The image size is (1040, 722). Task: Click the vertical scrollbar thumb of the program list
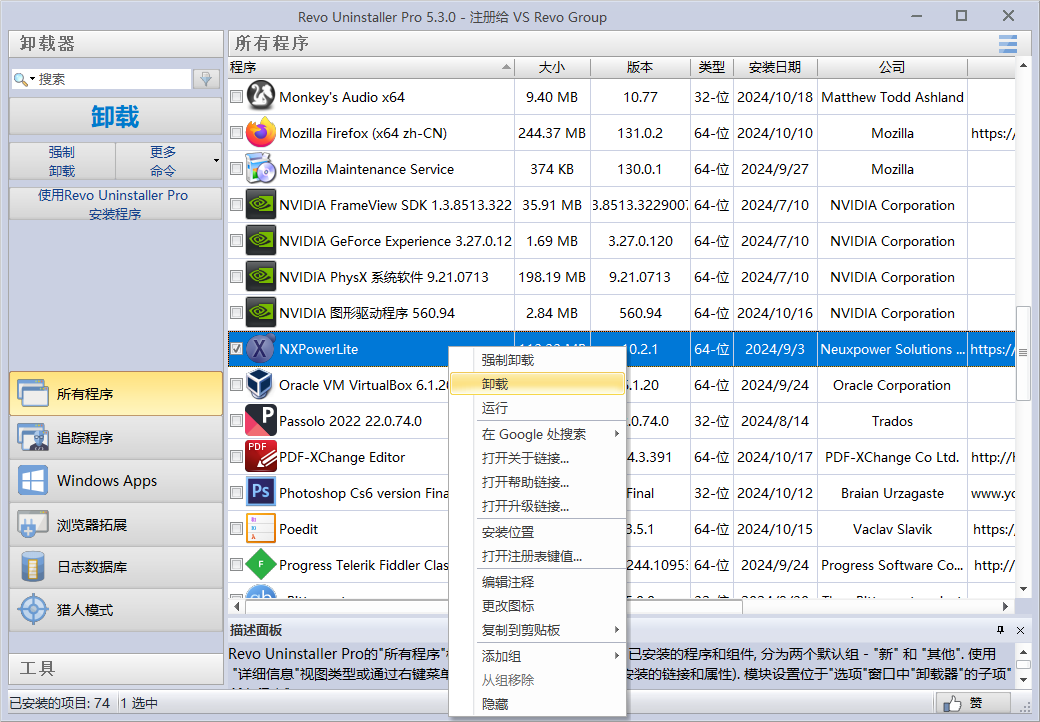1023,353
